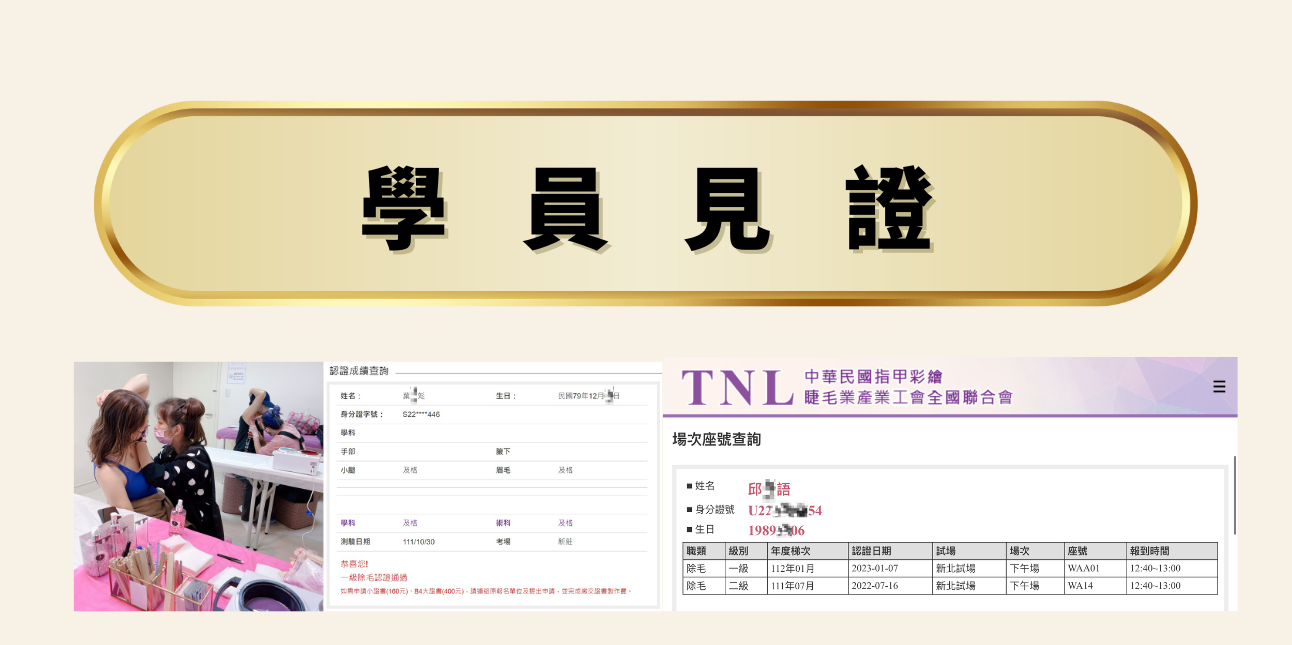Screen dimensions: 1292x645
Task: Click the 認證日期 column header
Action: pyautogui.click(x=871, y=551)
